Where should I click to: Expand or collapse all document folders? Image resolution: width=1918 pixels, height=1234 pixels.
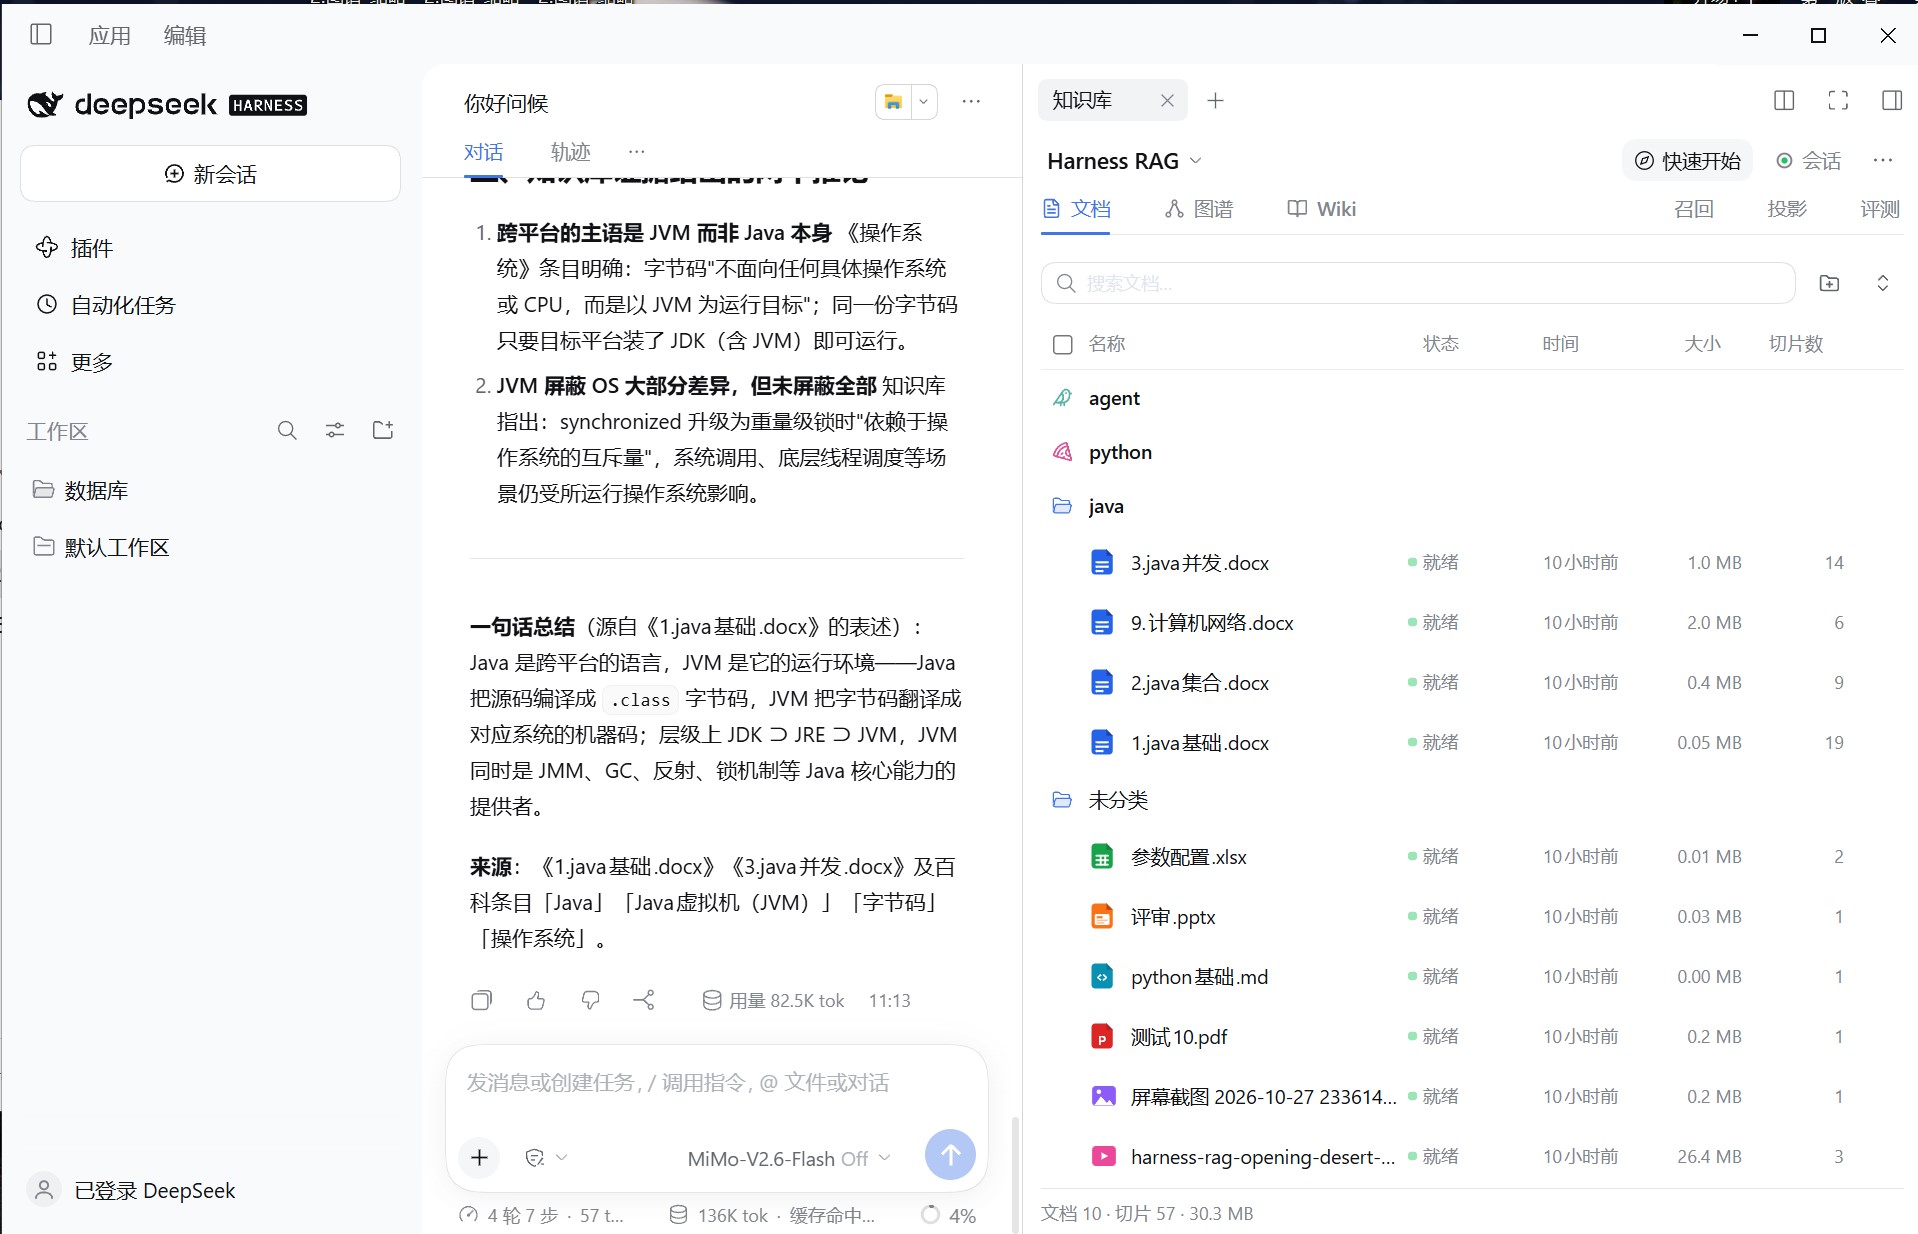click(x=1882, y=283)
